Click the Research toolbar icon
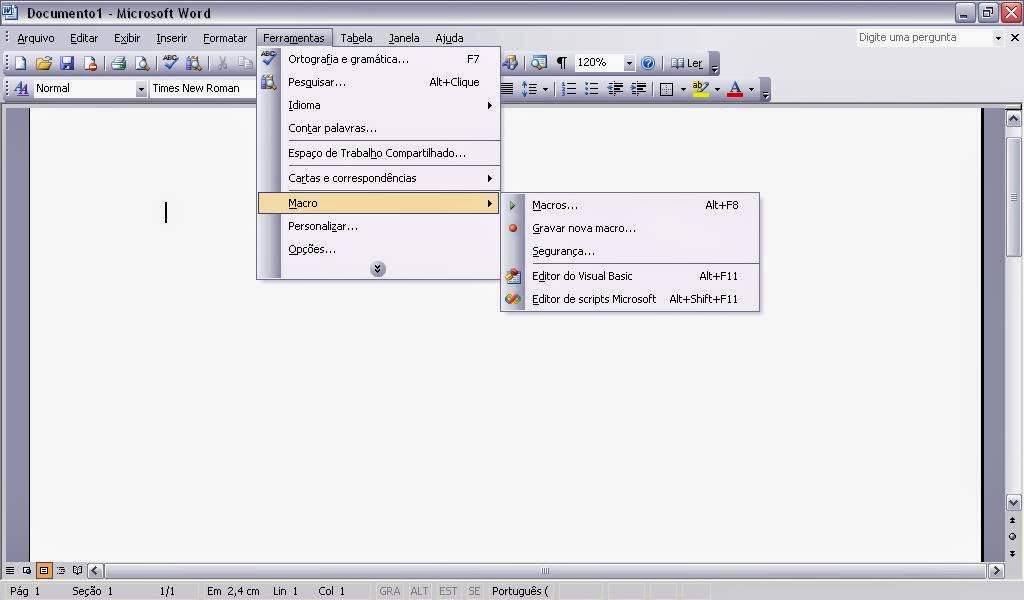Viewport: 1024px width, 600px height. point(193,63)
